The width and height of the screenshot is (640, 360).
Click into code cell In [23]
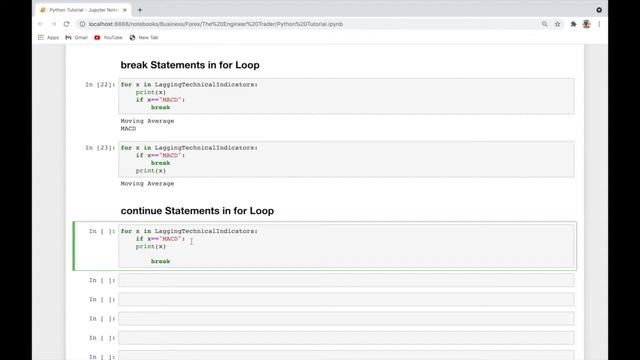pyautogui.click(x=346, y=159)
